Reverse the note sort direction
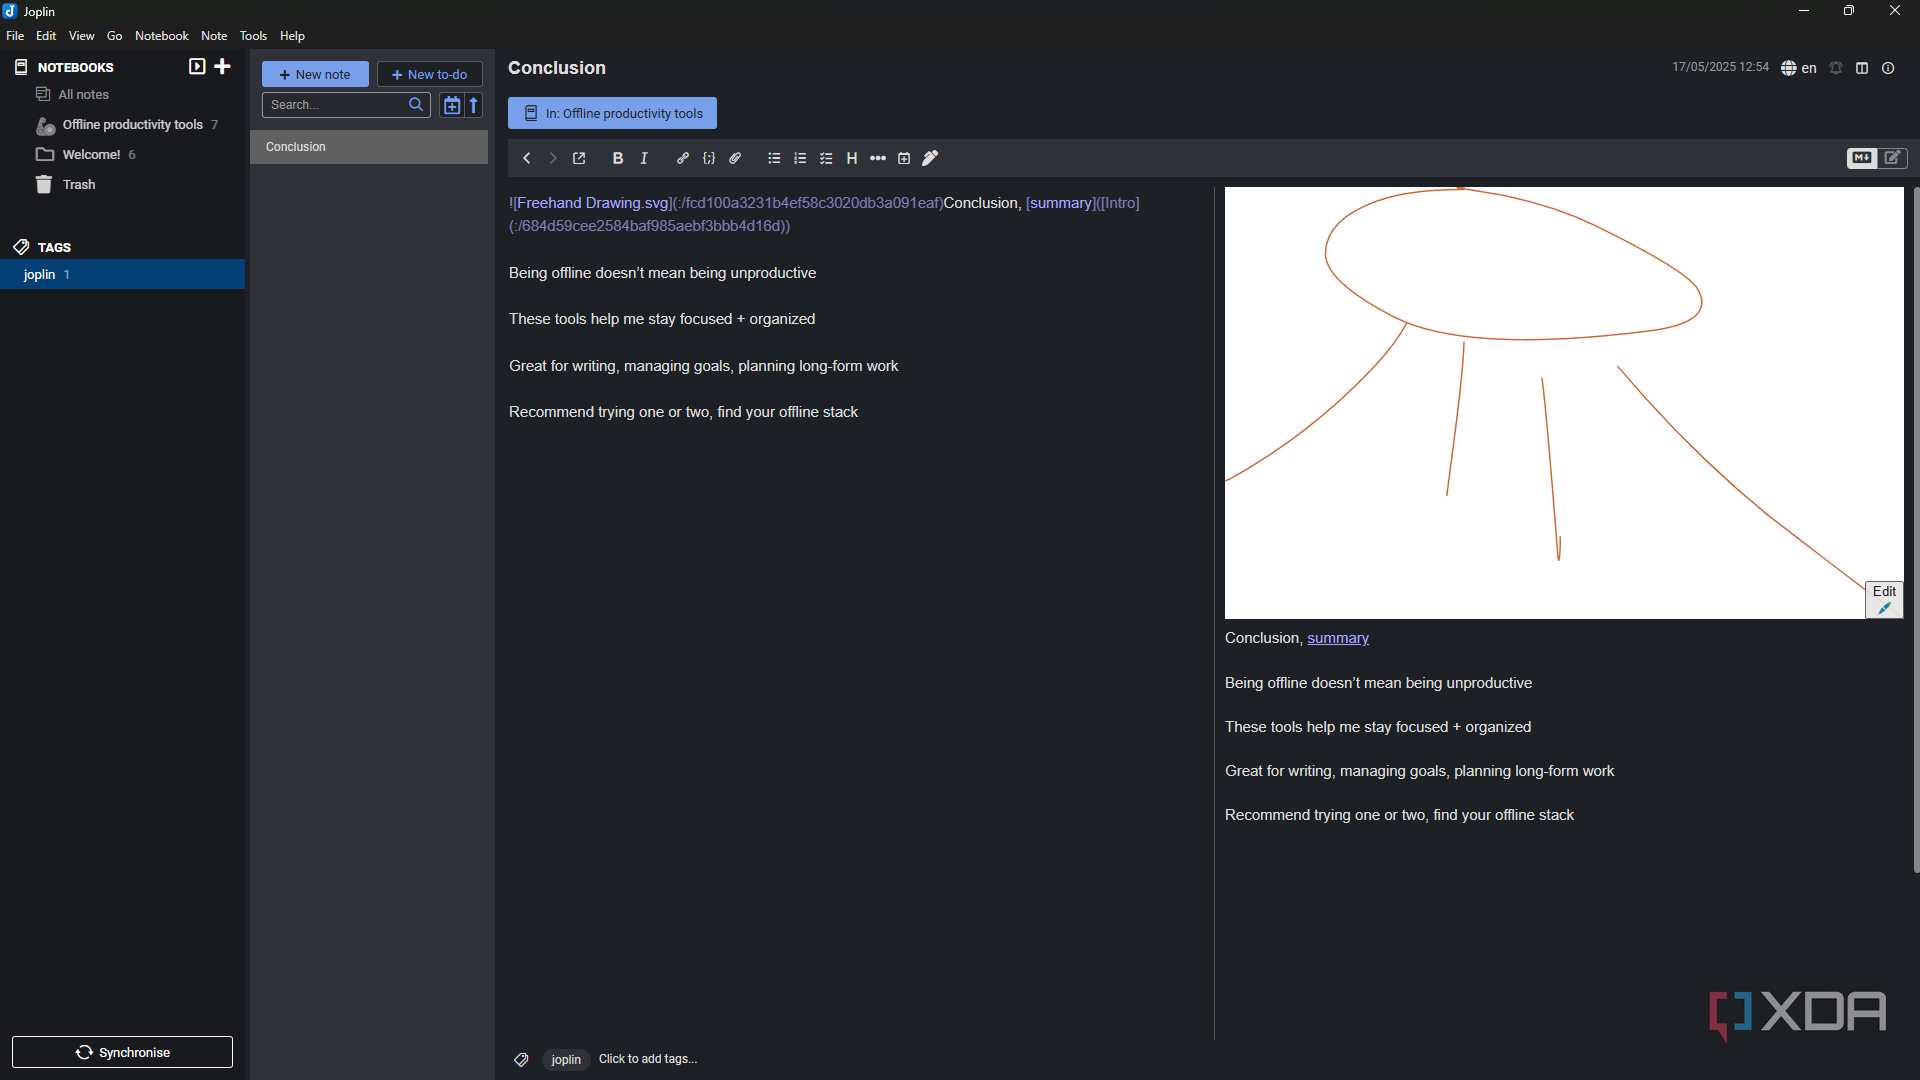This screenshot has width=1920, height=1080. (474, 105)
